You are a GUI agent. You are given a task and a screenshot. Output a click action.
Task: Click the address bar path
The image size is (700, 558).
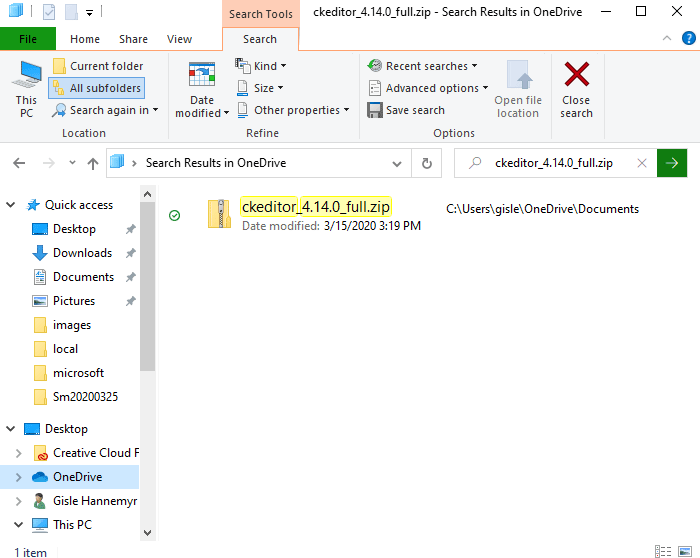tap(216, 163)
